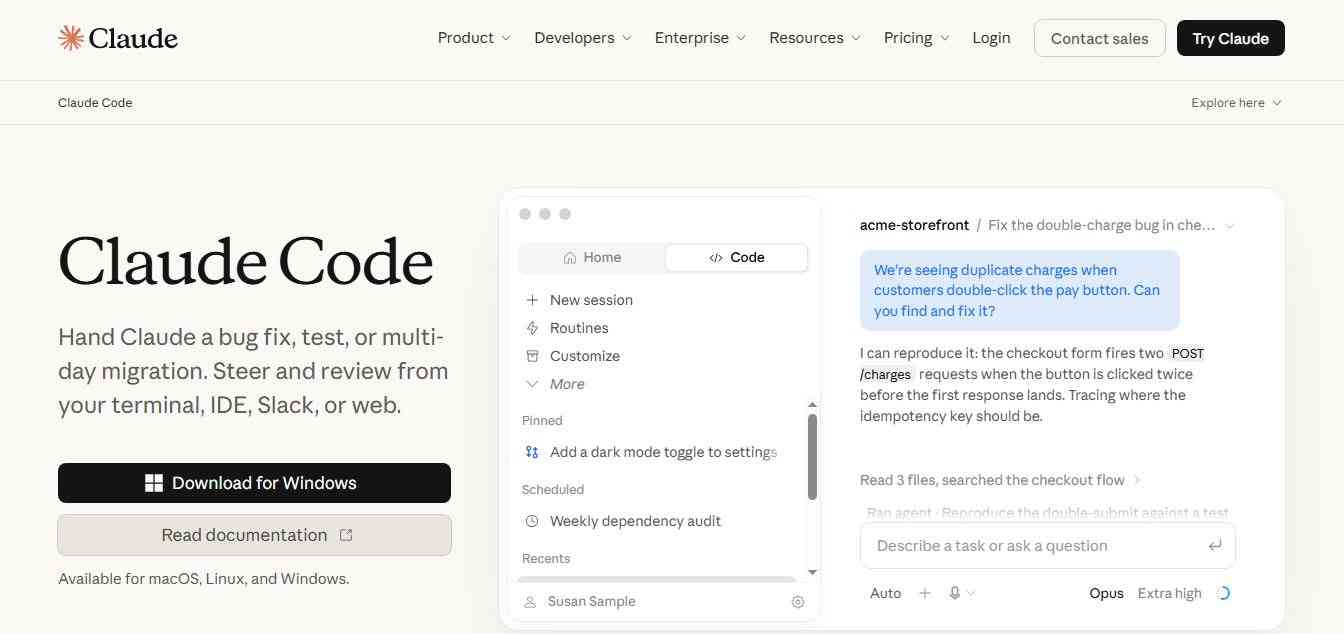Image resolution: width=1344 pixels, height=634 pixels.
Task: Click the microphone icon below the prompt box
Action: click(x=955, y=593)
